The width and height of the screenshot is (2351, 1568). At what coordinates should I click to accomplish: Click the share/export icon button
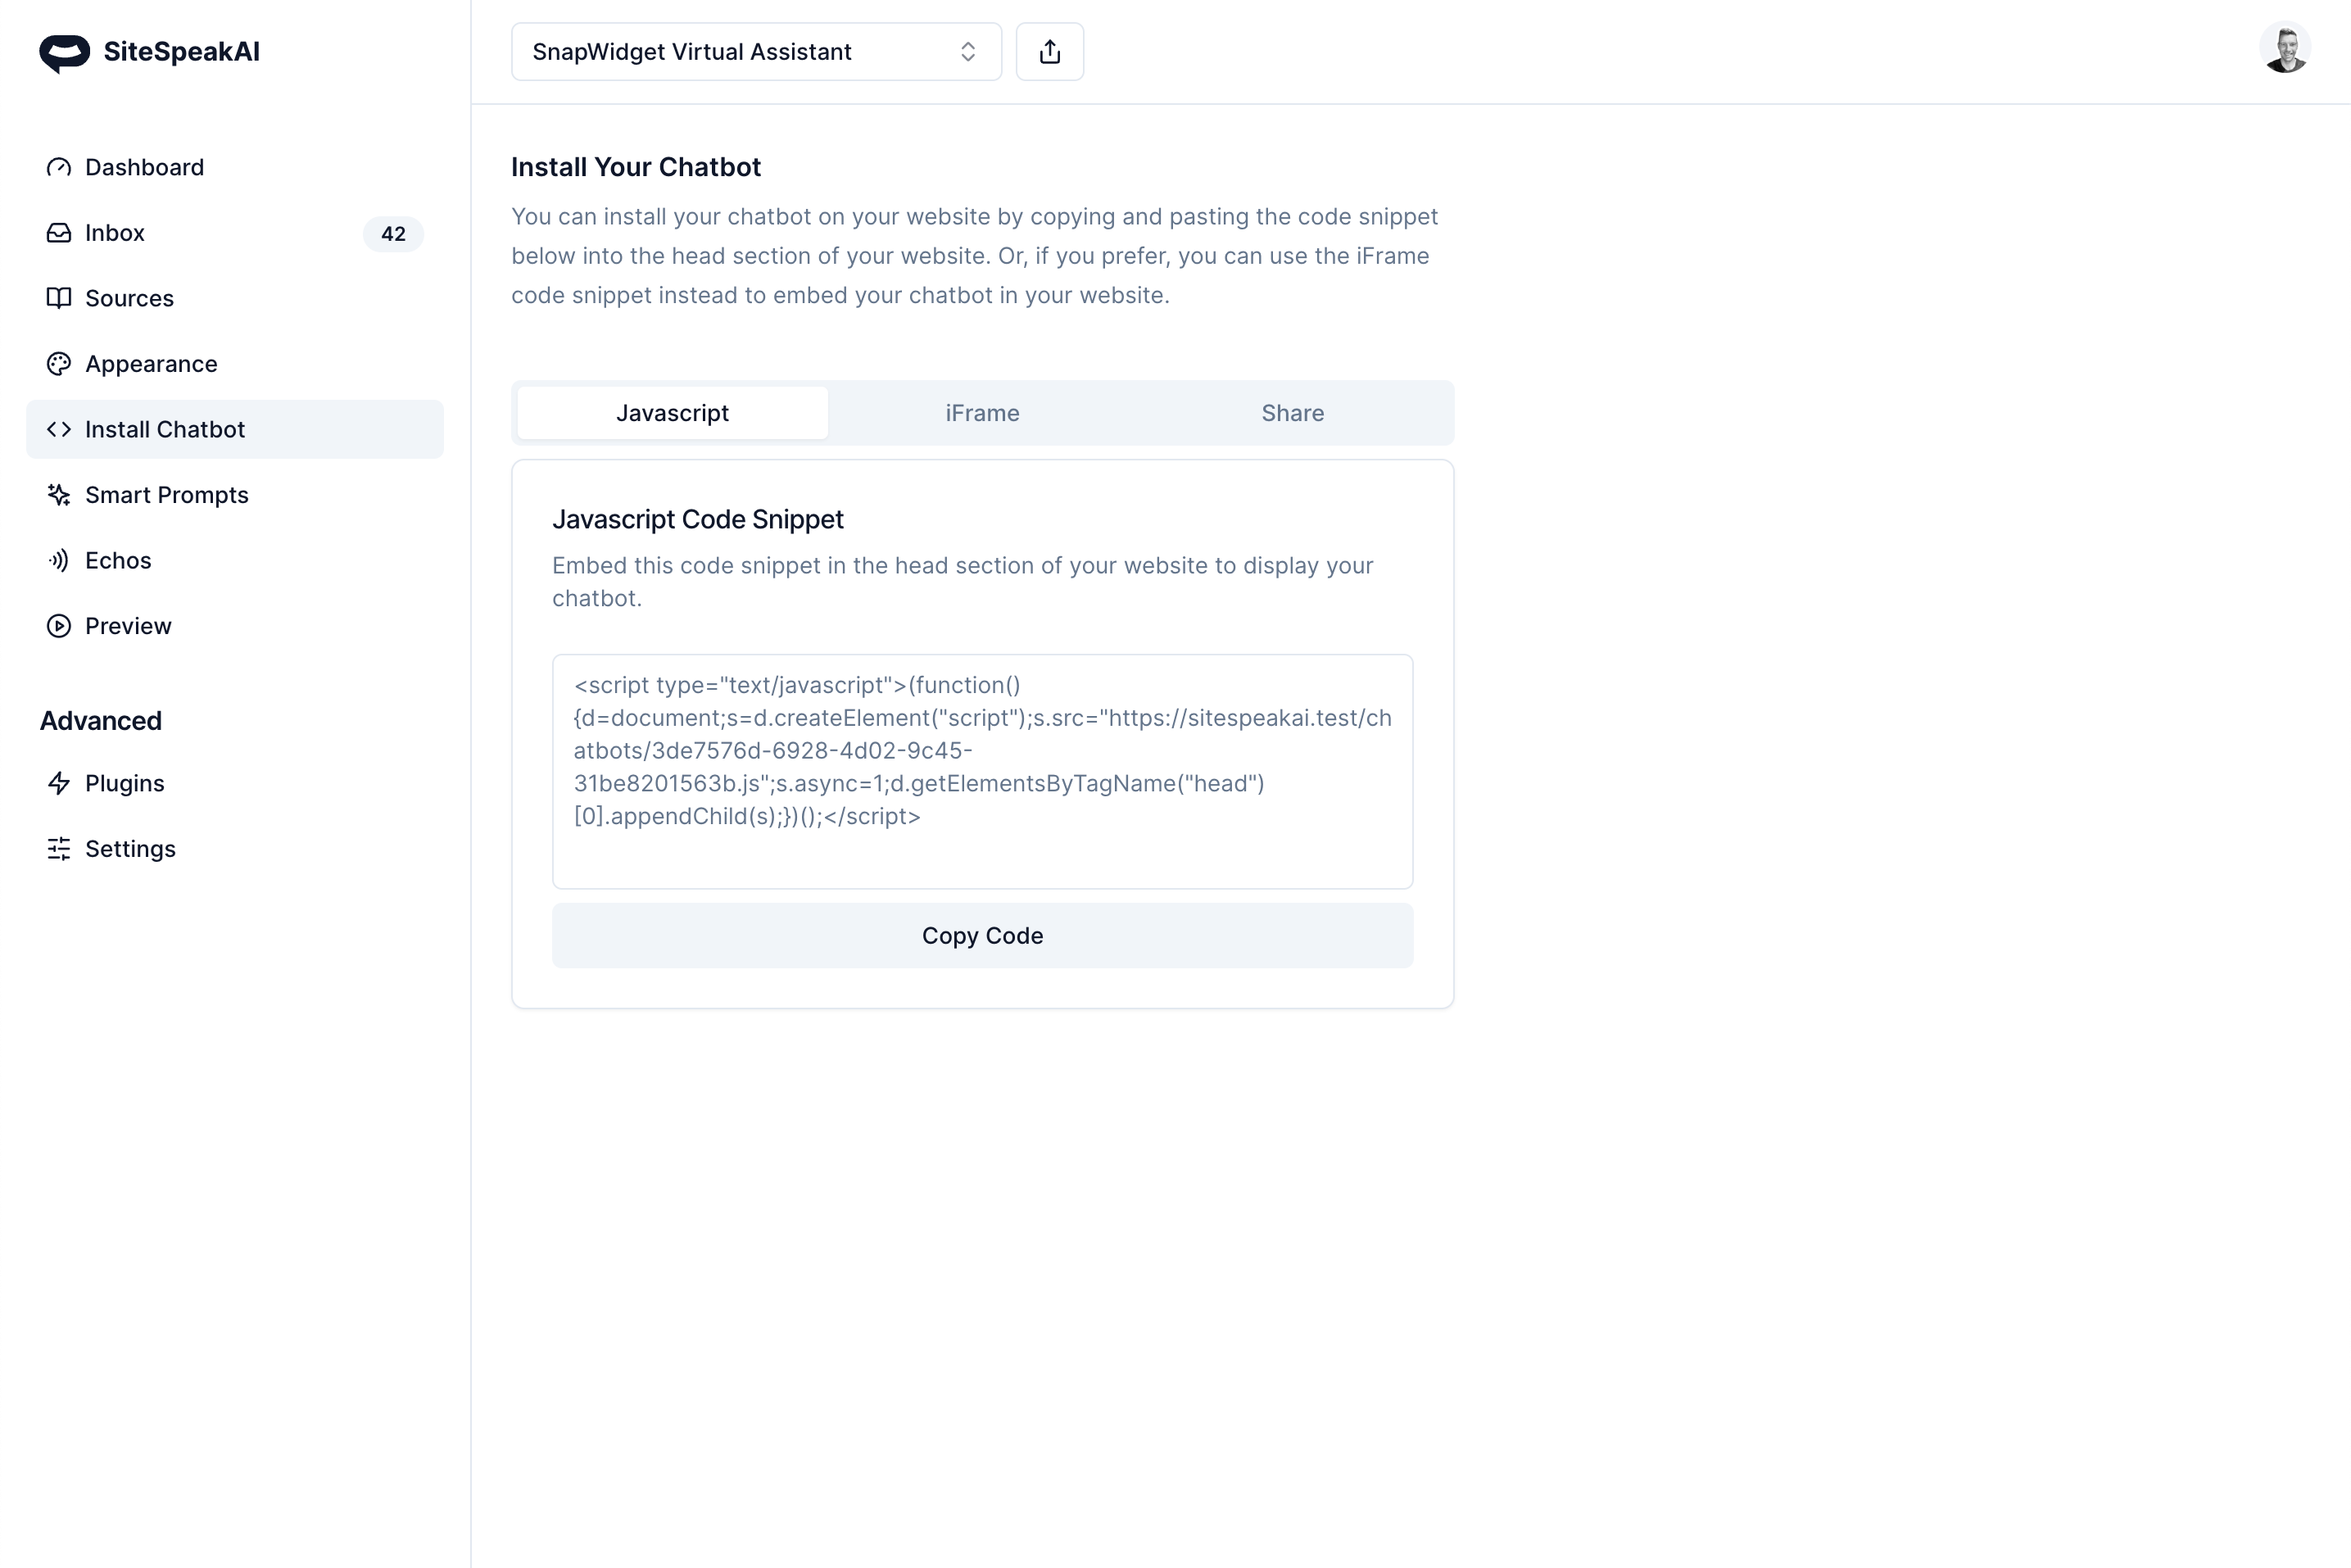[x=1049, y=52]
